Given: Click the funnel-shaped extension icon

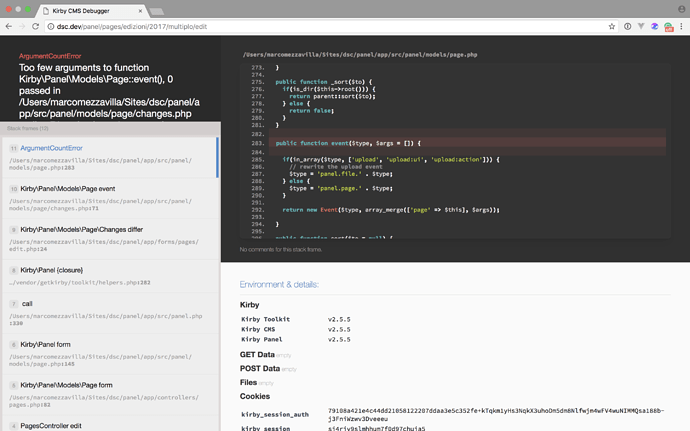Looking at the screenshot, I should [641, 26].
